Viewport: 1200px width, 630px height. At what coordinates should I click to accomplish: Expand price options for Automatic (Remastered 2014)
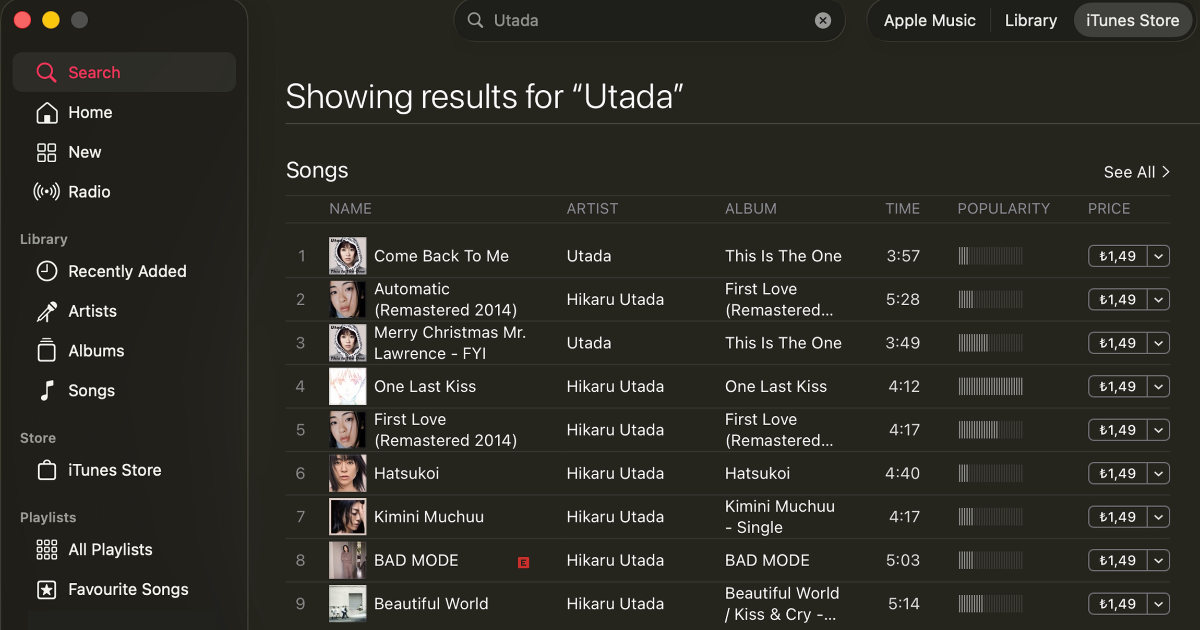pos(1158,299)
